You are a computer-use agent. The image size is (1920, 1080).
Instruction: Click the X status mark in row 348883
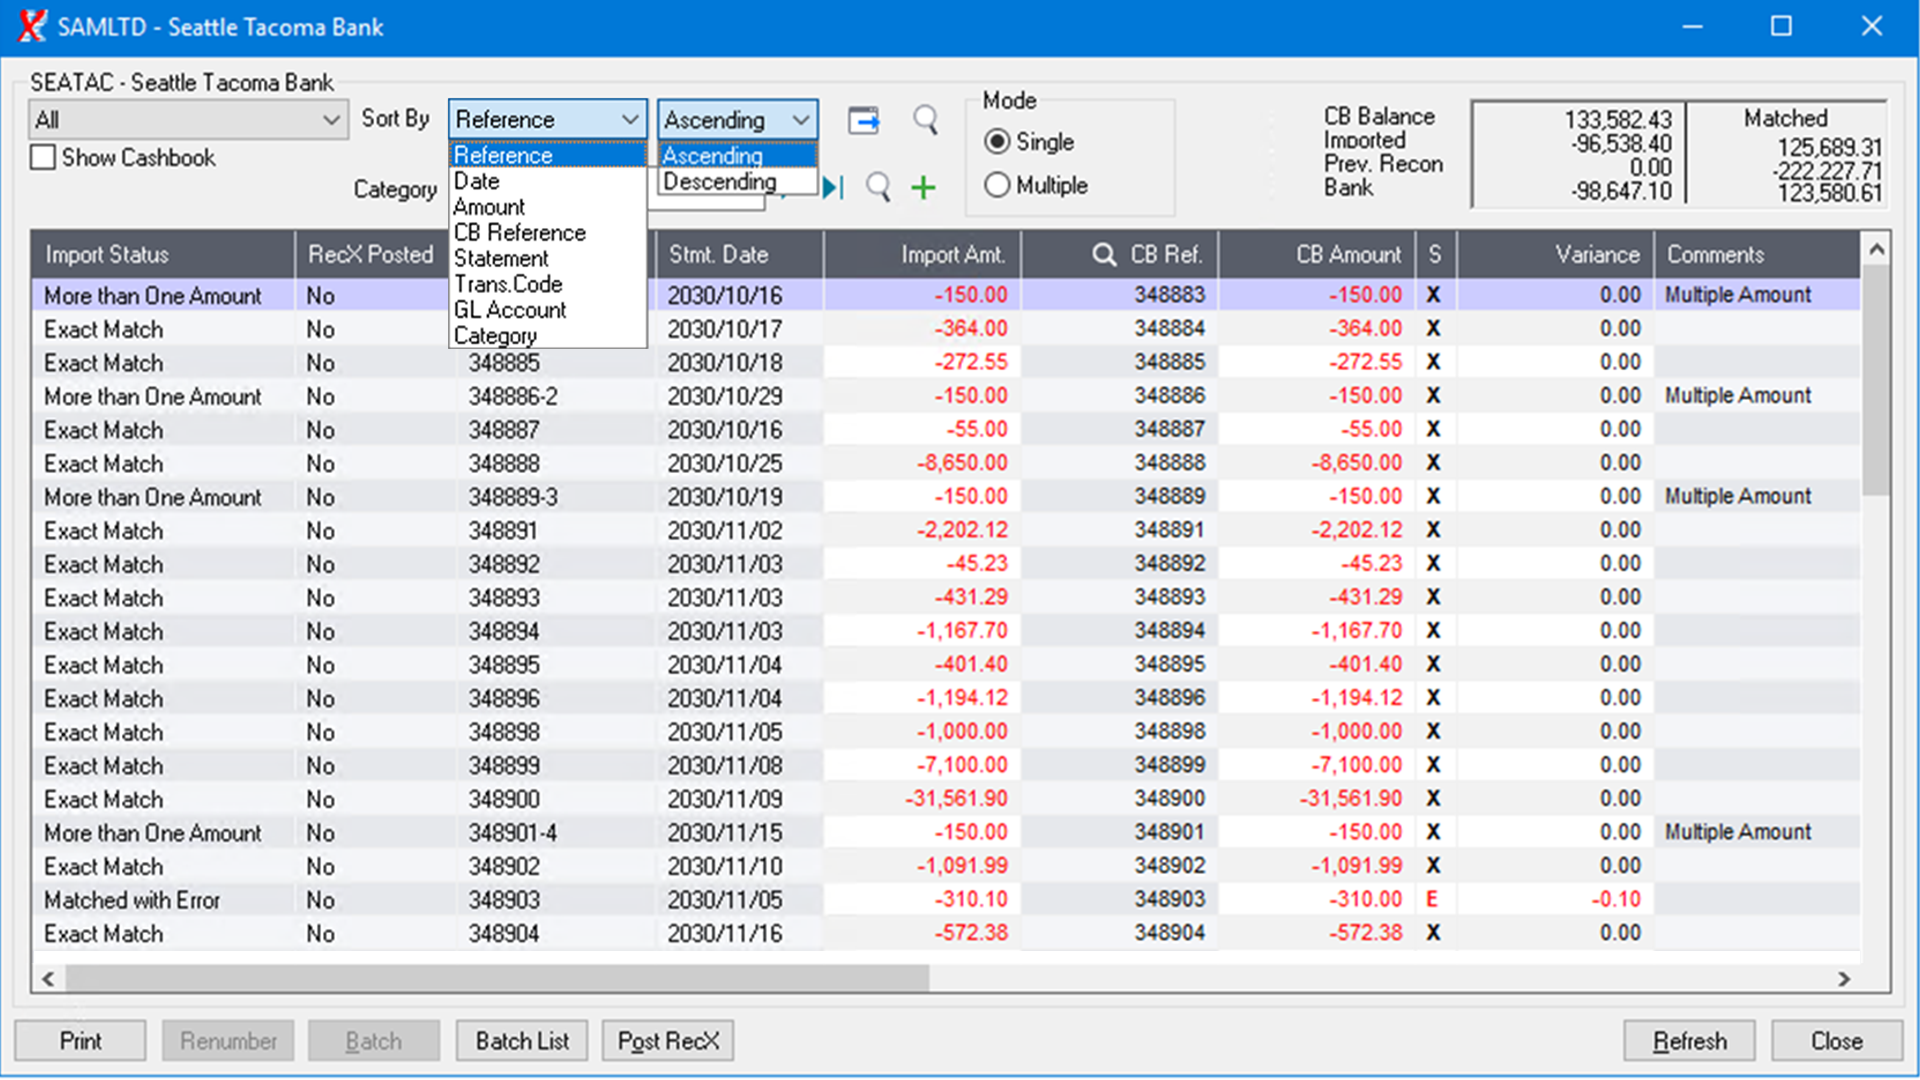coord(1433,295)
